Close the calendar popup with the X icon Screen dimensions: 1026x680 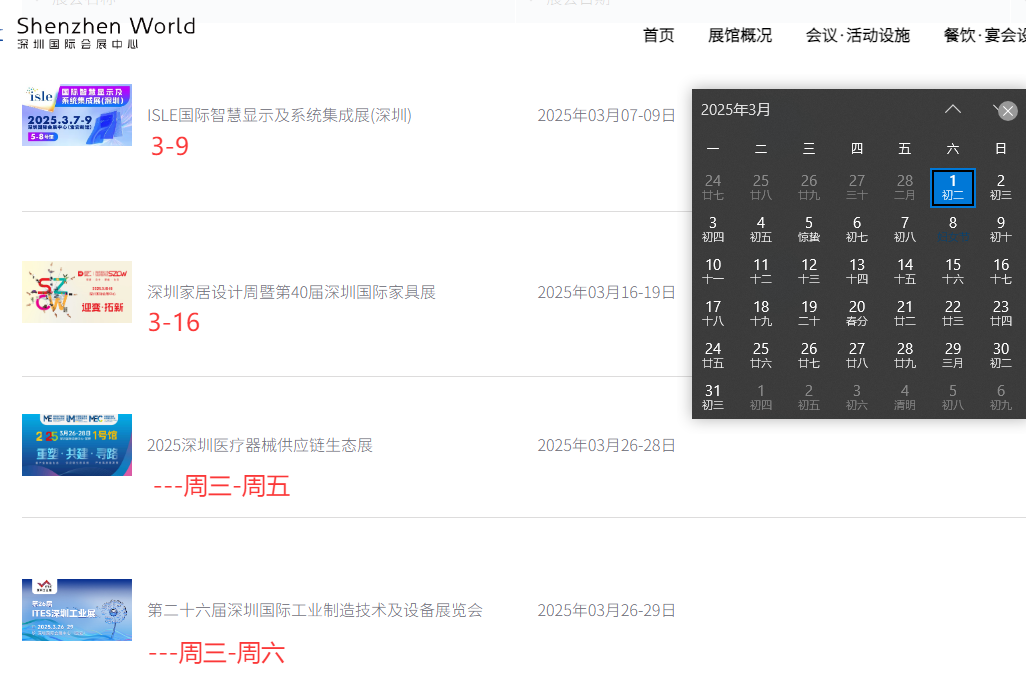click(x=1008, y=111)
